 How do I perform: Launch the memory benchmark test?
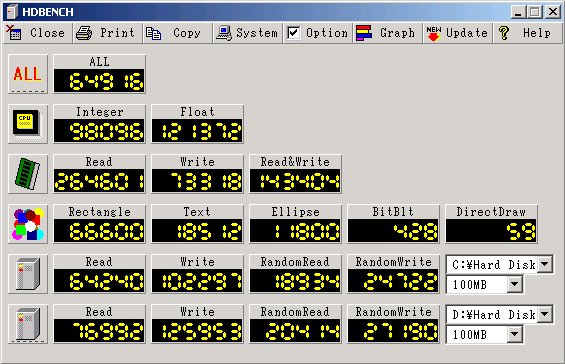(x=28, y=174)
